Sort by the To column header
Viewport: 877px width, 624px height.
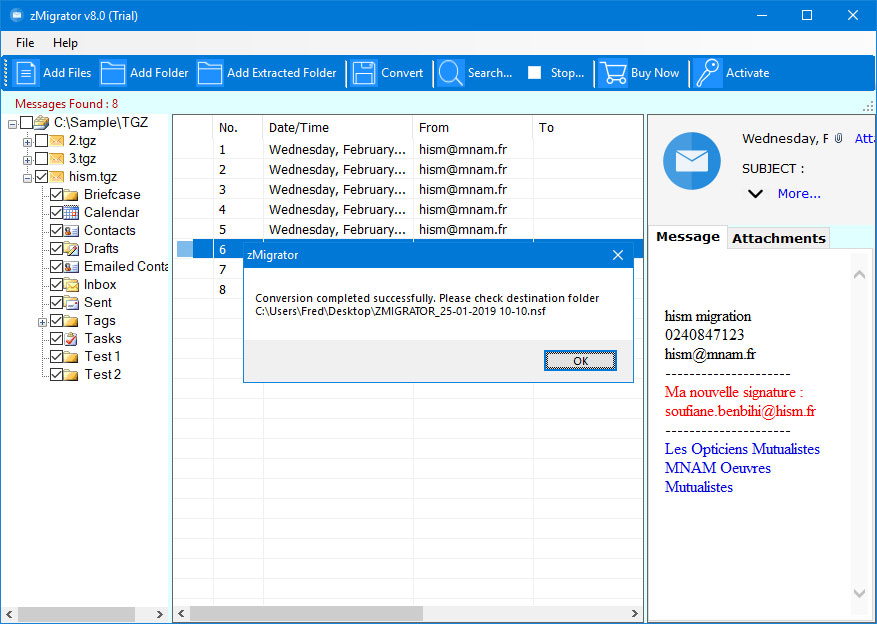pyautogui.click(x=588, y=127)
